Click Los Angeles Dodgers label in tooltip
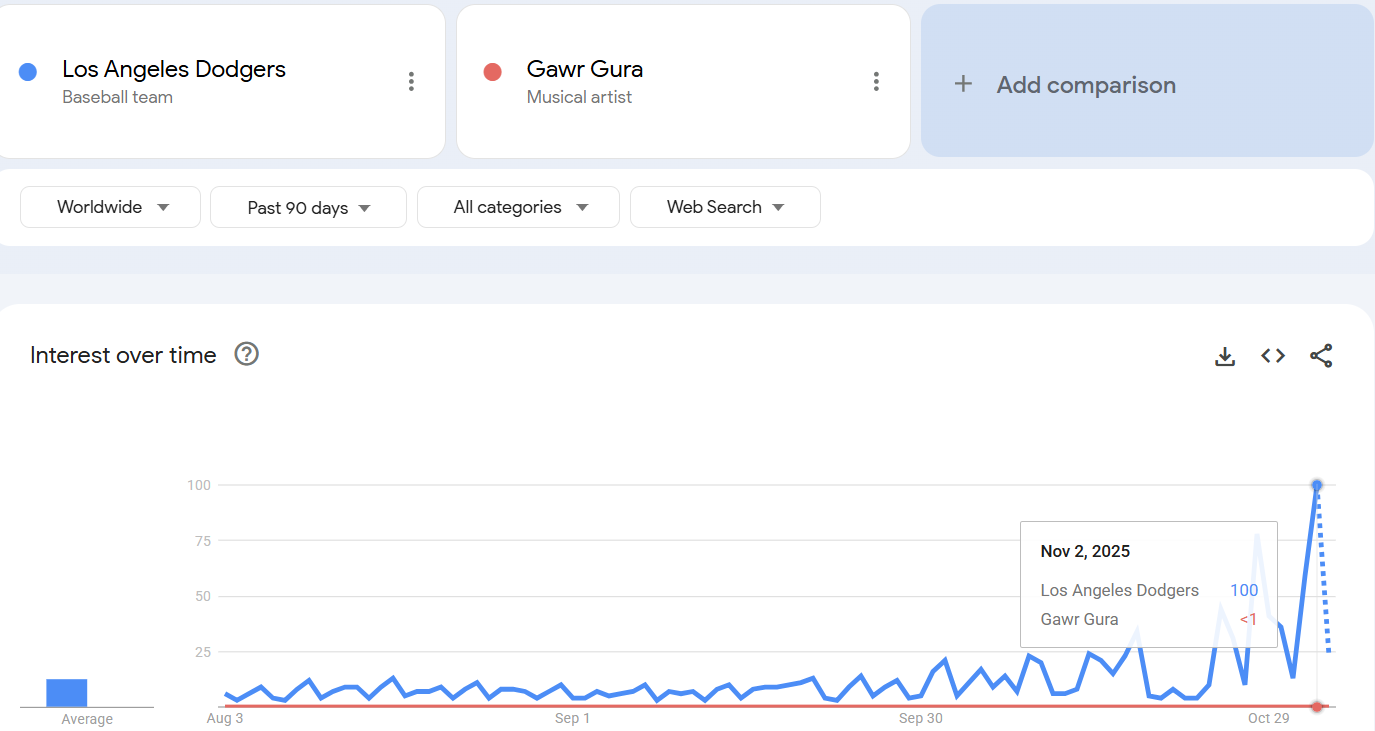This screenshot has width=1375, height=731. point(1120,590)
